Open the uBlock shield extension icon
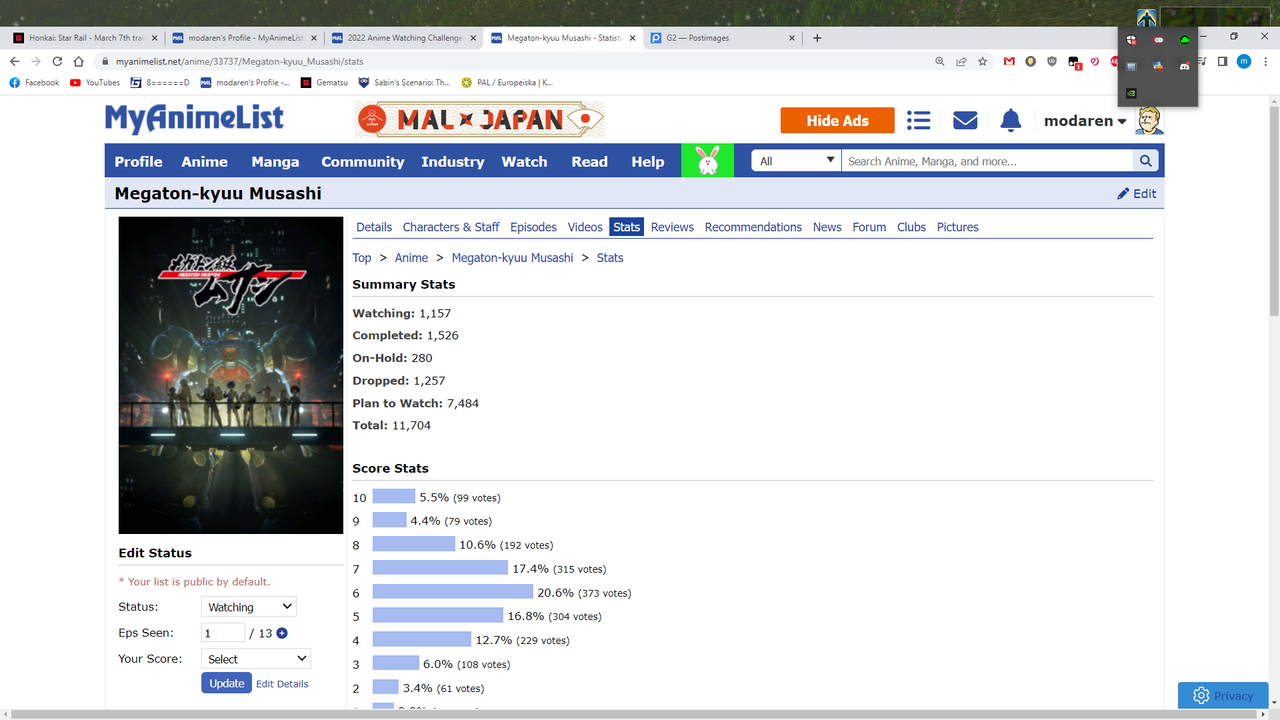 click(1052, 61)
